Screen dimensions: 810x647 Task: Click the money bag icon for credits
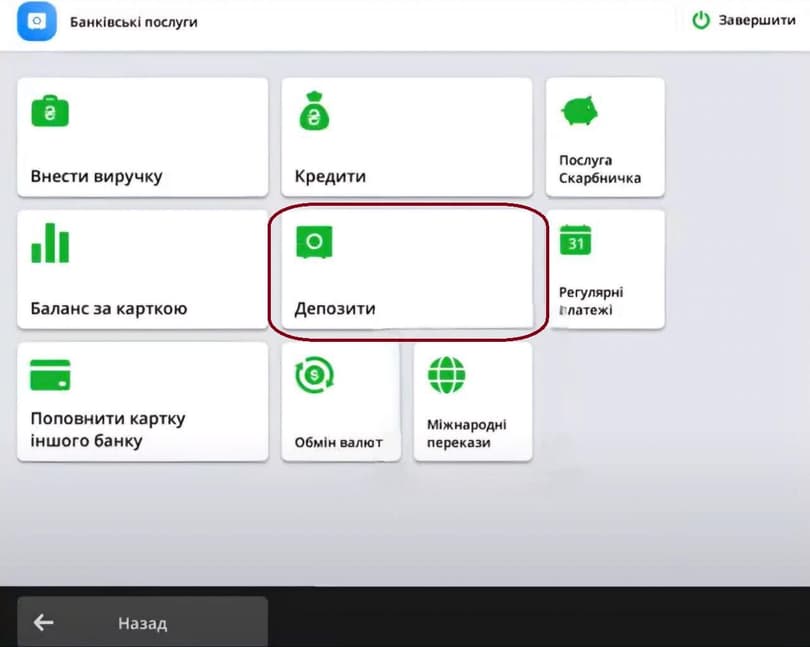[x=314, y=111]
